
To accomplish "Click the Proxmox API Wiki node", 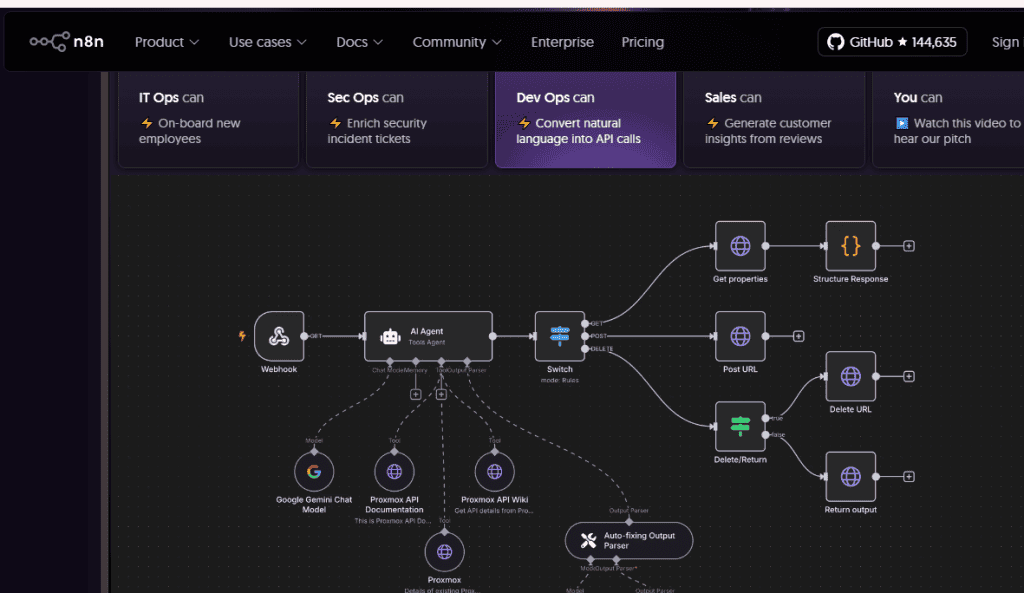I will click(494, 472).
